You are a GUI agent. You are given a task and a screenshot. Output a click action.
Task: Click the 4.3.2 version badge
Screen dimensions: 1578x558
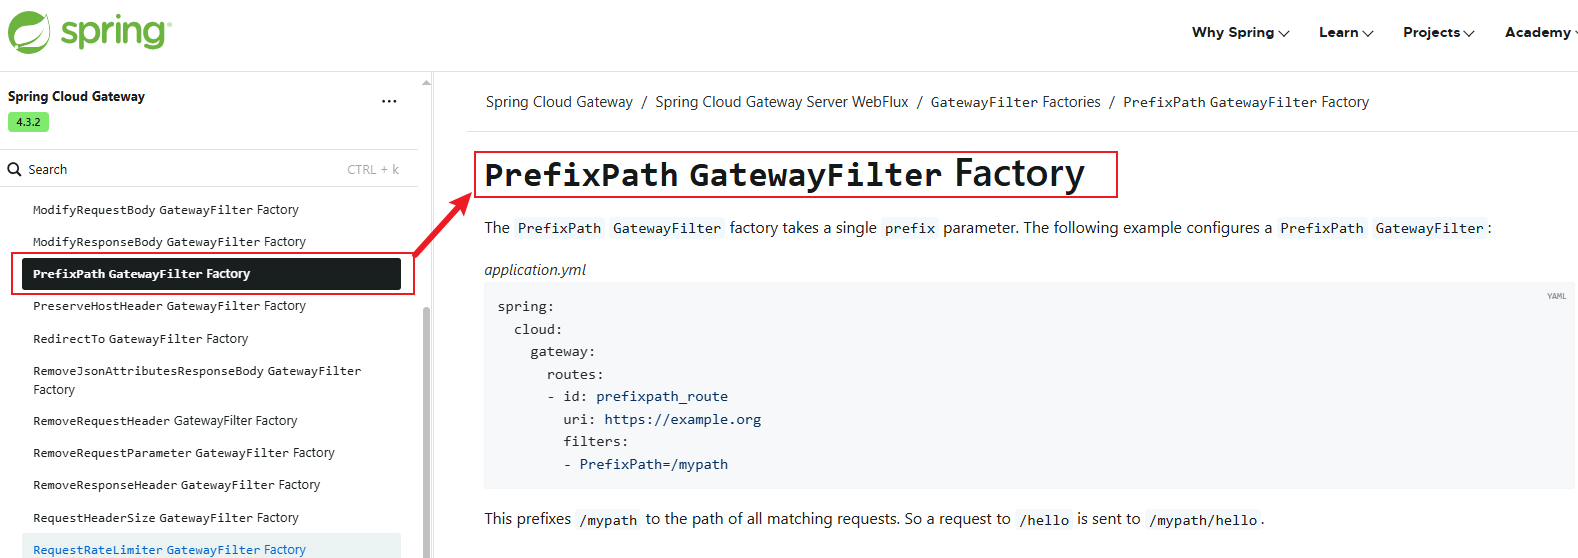pyautogui.click(x=28, y=122)
